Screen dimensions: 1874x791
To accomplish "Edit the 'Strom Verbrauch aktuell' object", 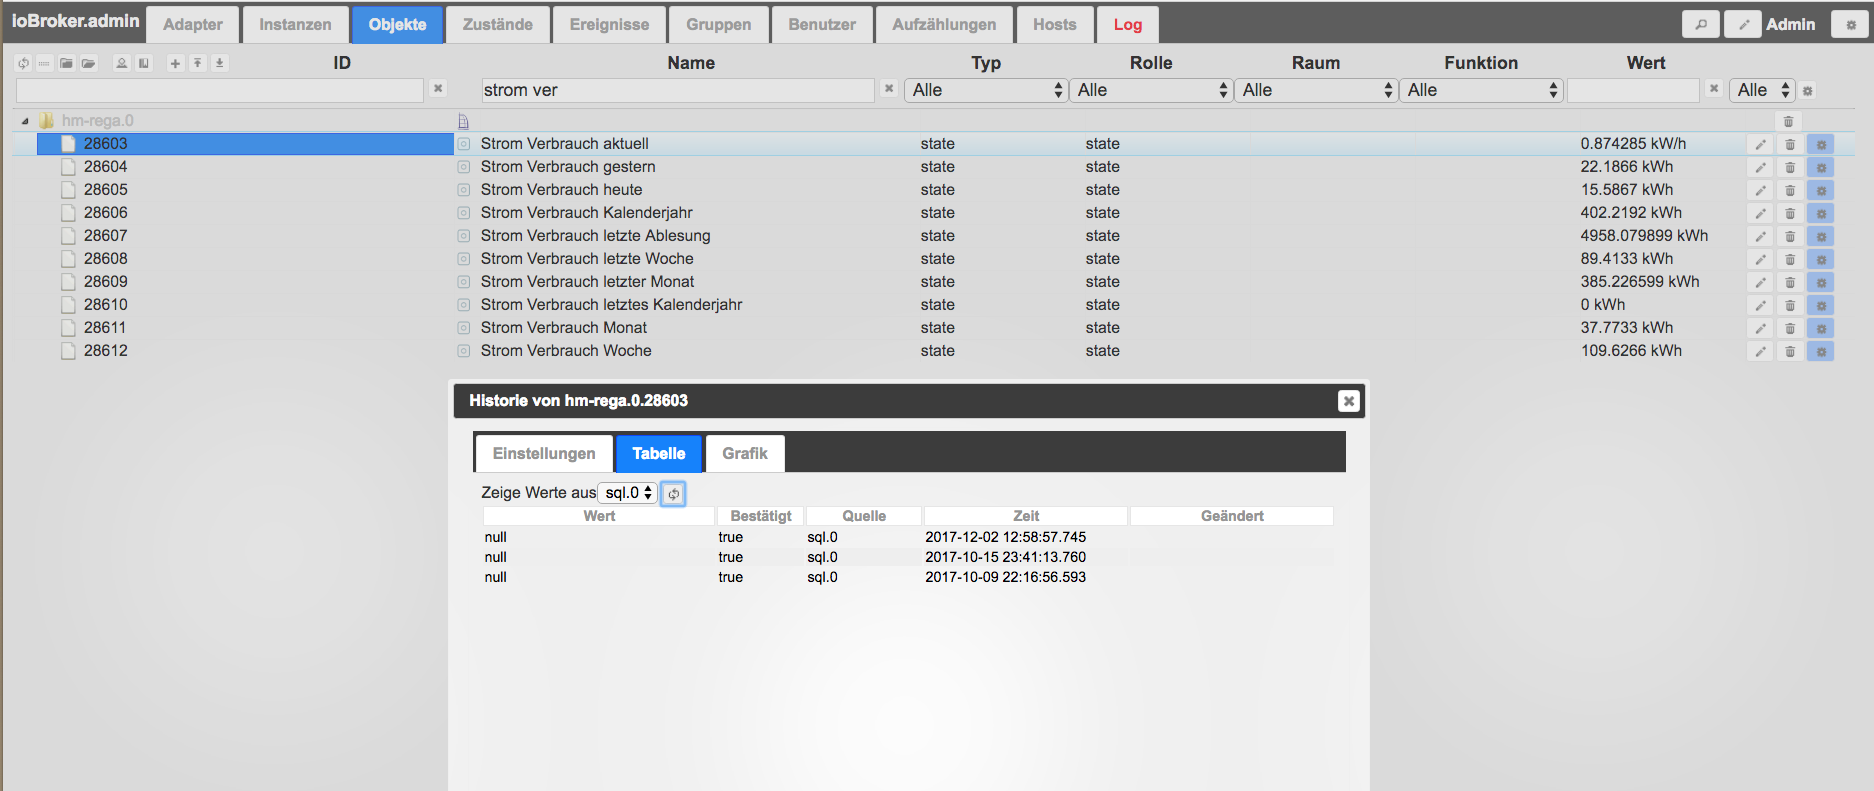I will [1760, 144].
